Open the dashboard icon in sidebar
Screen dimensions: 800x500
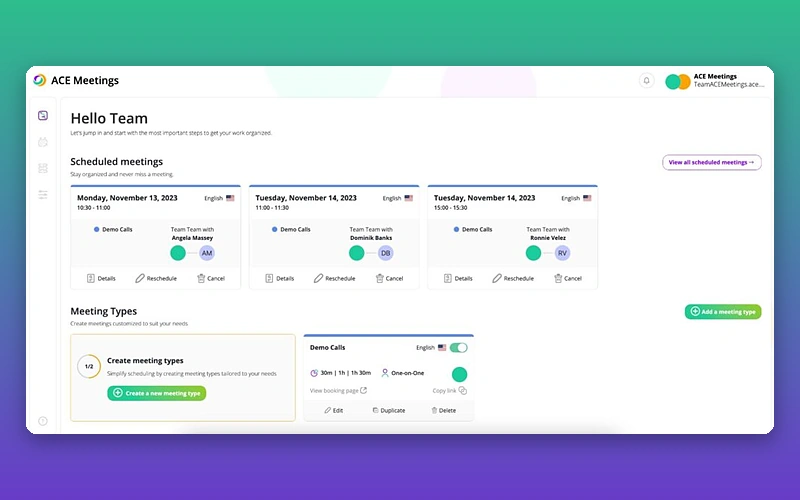coord(43,116)
